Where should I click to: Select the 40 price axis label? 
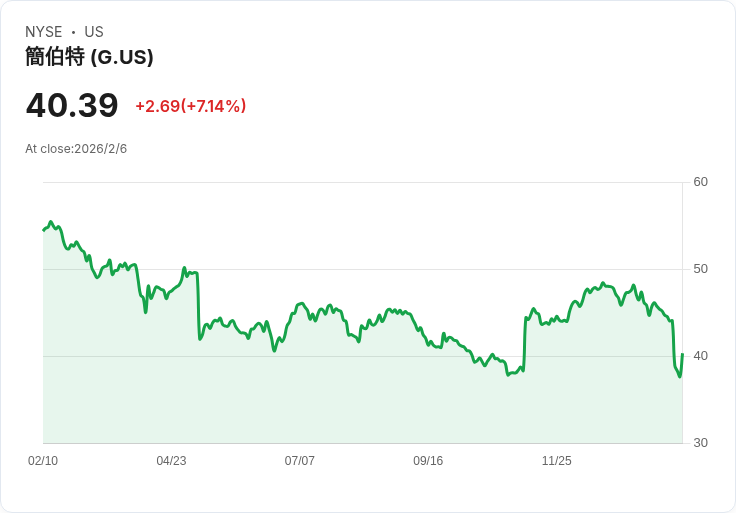[x=700, y=356]
